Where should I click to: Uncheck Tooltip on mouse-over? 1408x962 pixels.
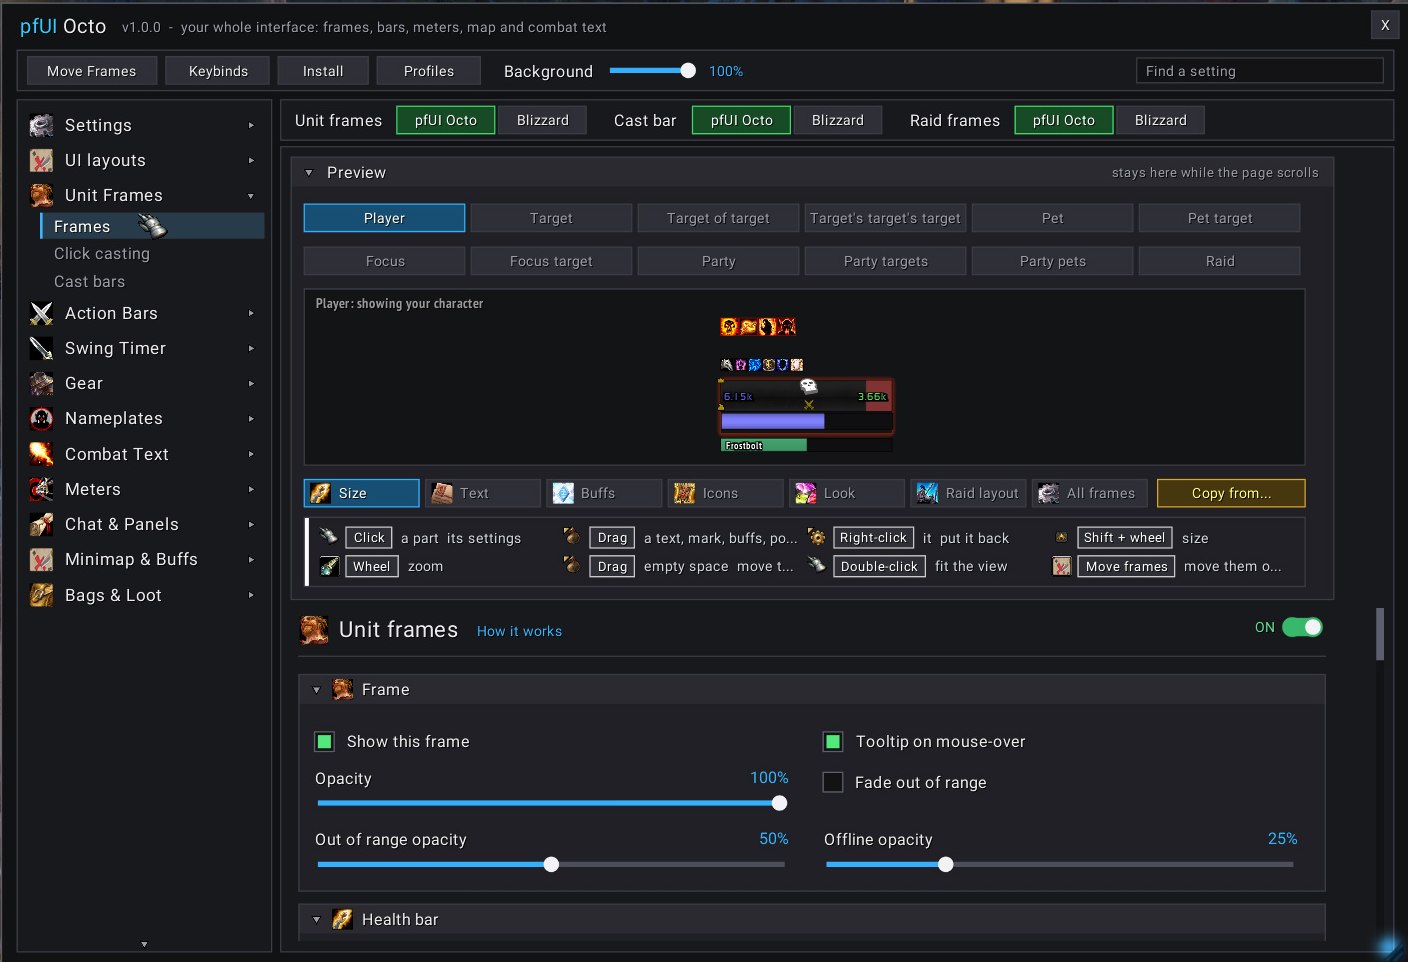coord(833,741)
